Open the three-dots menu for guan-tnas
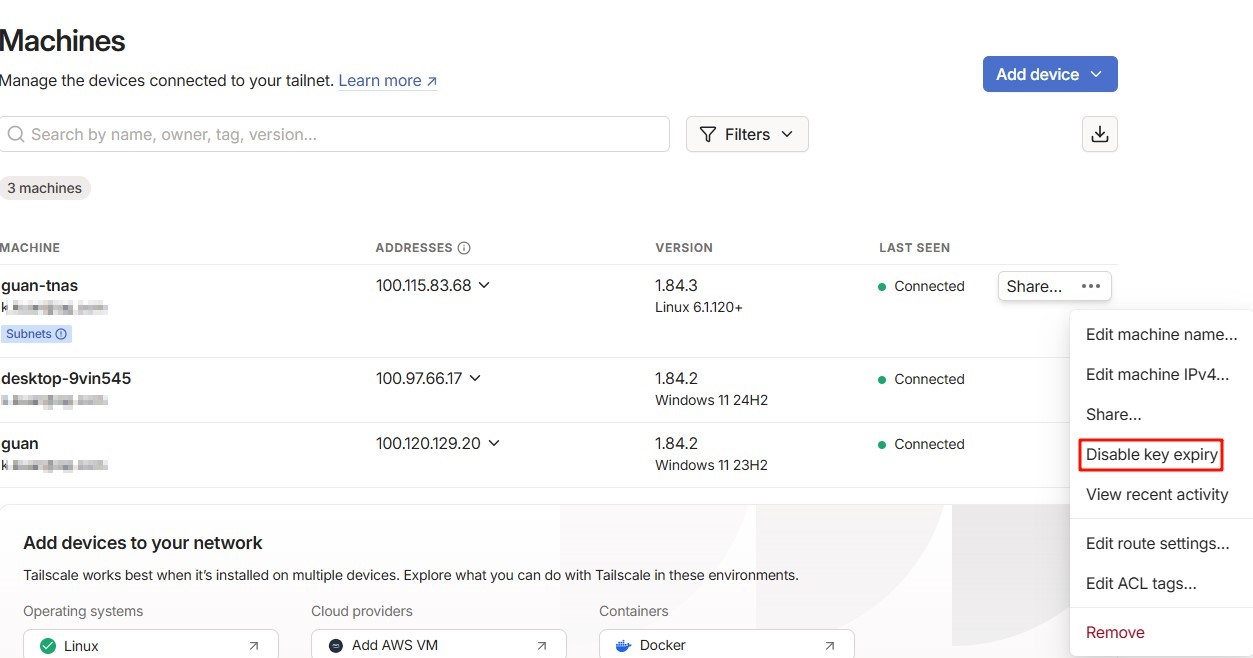Viewport: 1253px width, 658px height. (x=1090, y=286)
